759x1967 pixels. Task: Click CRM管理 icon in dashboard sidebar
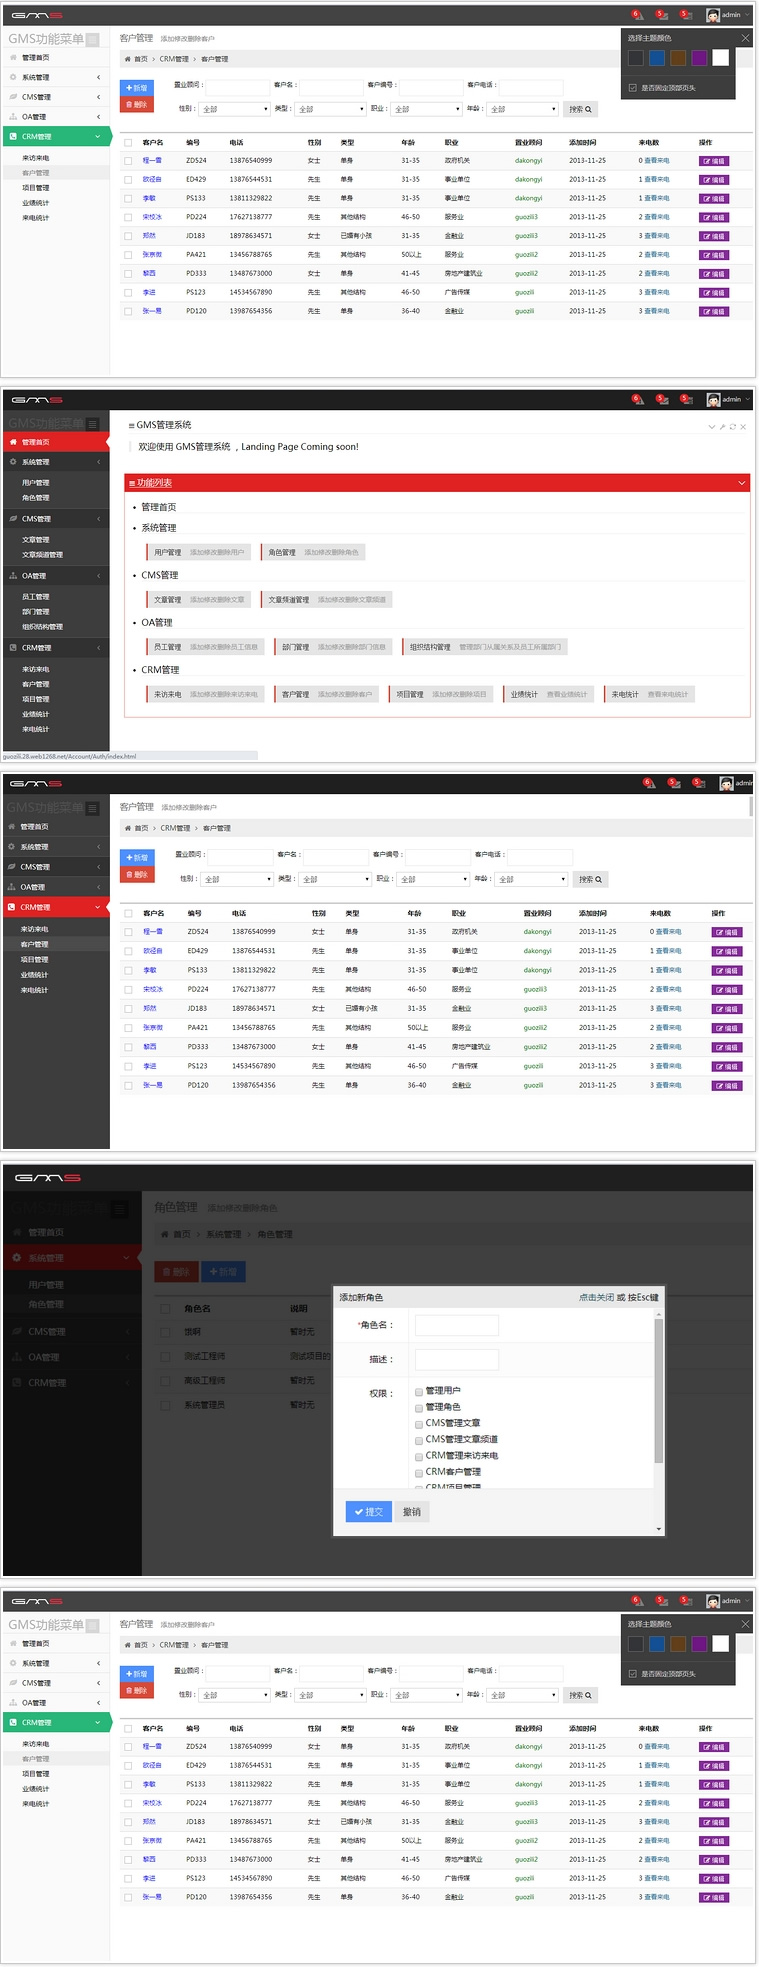coord(14,648)
